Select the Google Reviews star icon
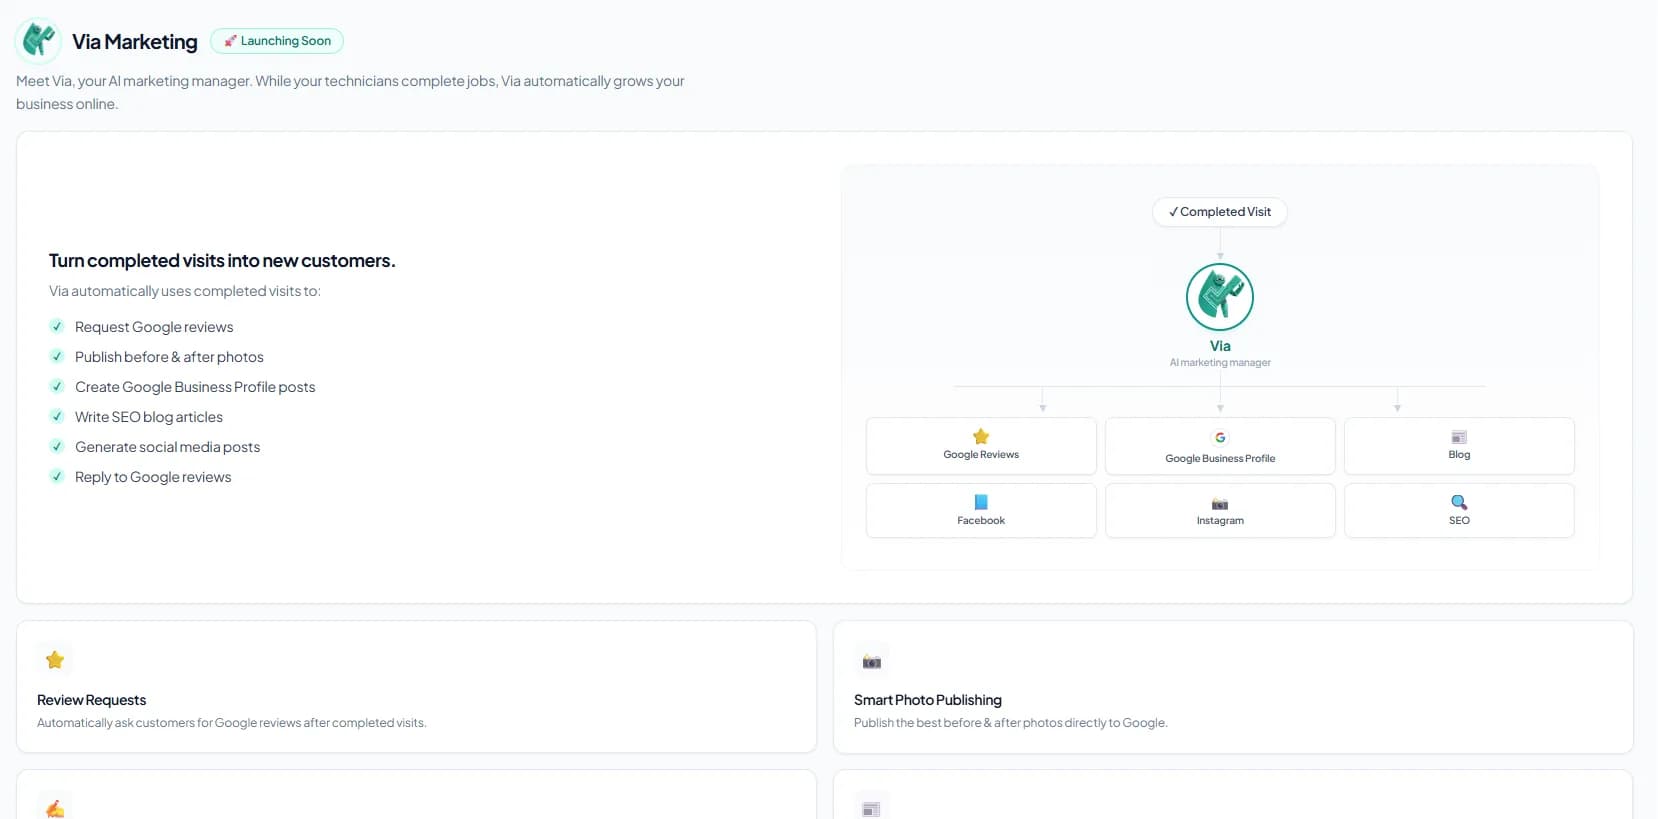This screenshot has height=819, width=1658. [981, 437]
